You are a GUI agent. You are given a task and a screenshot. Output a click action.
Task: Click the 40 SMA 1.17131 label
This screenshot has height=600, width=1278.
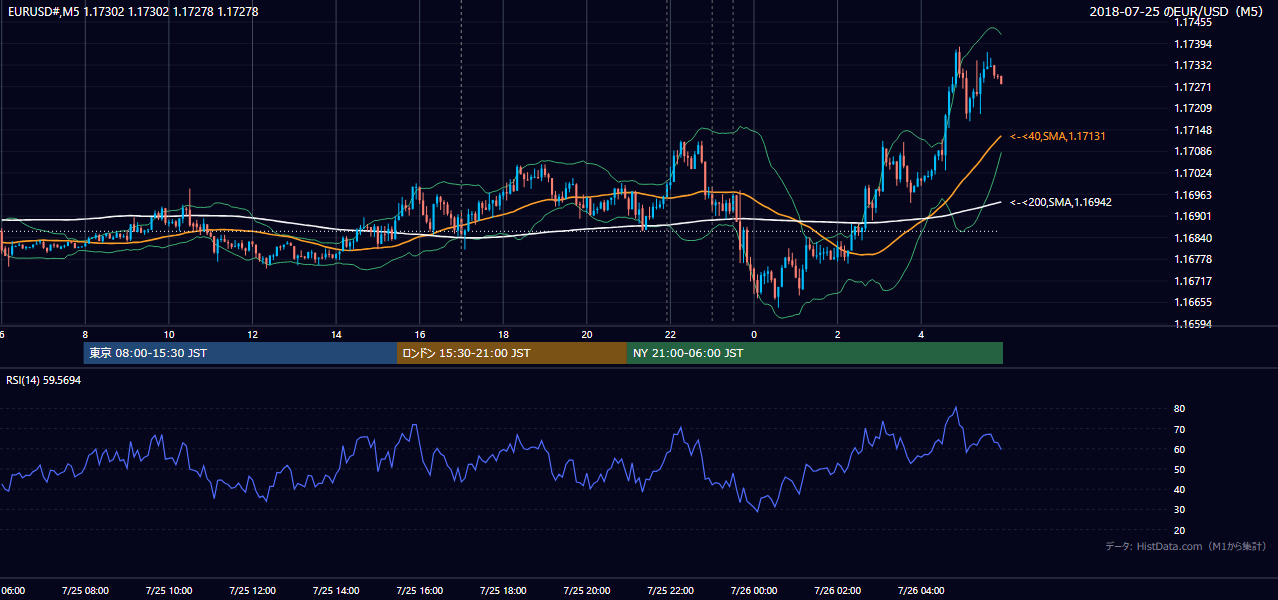click(x=1057, y=136)
